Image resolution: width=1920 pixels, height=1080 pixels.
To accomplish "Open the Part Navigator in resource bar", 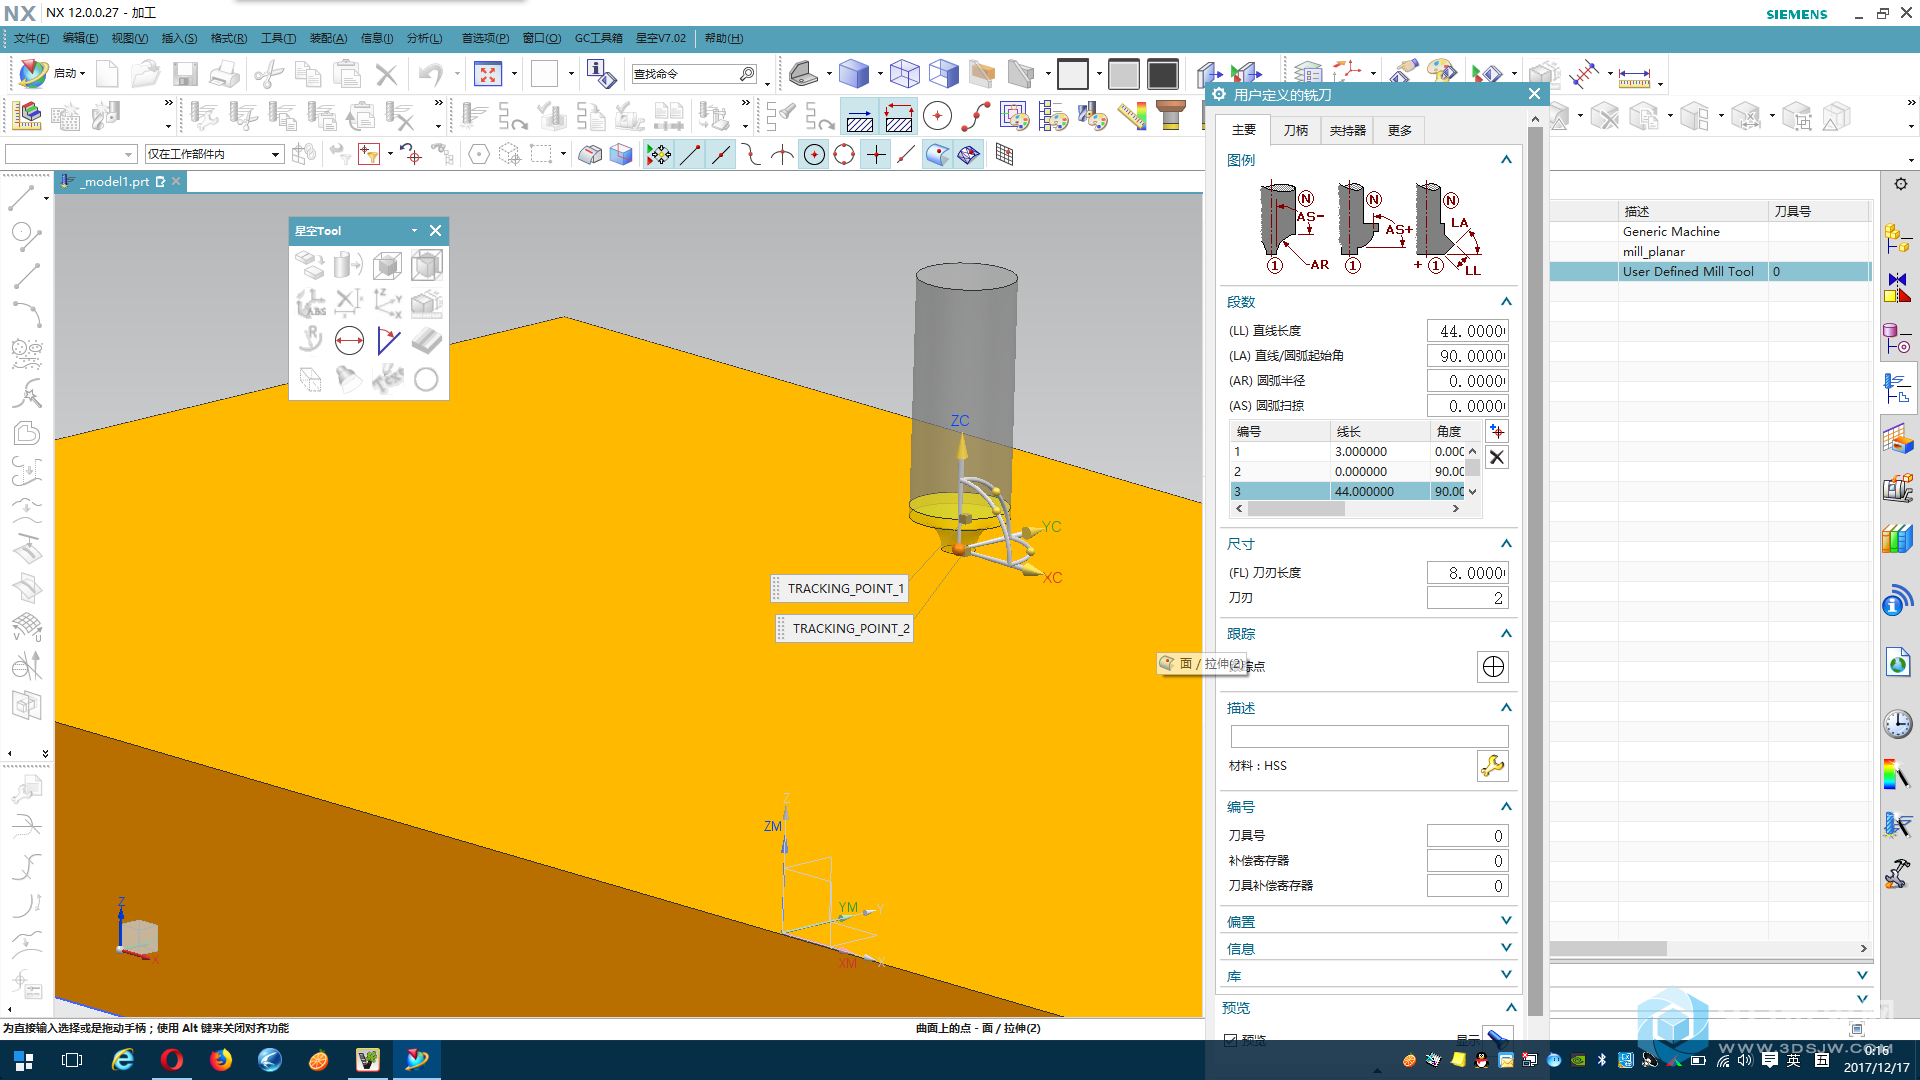I will pyautogui.click(x=1898, y=338).
